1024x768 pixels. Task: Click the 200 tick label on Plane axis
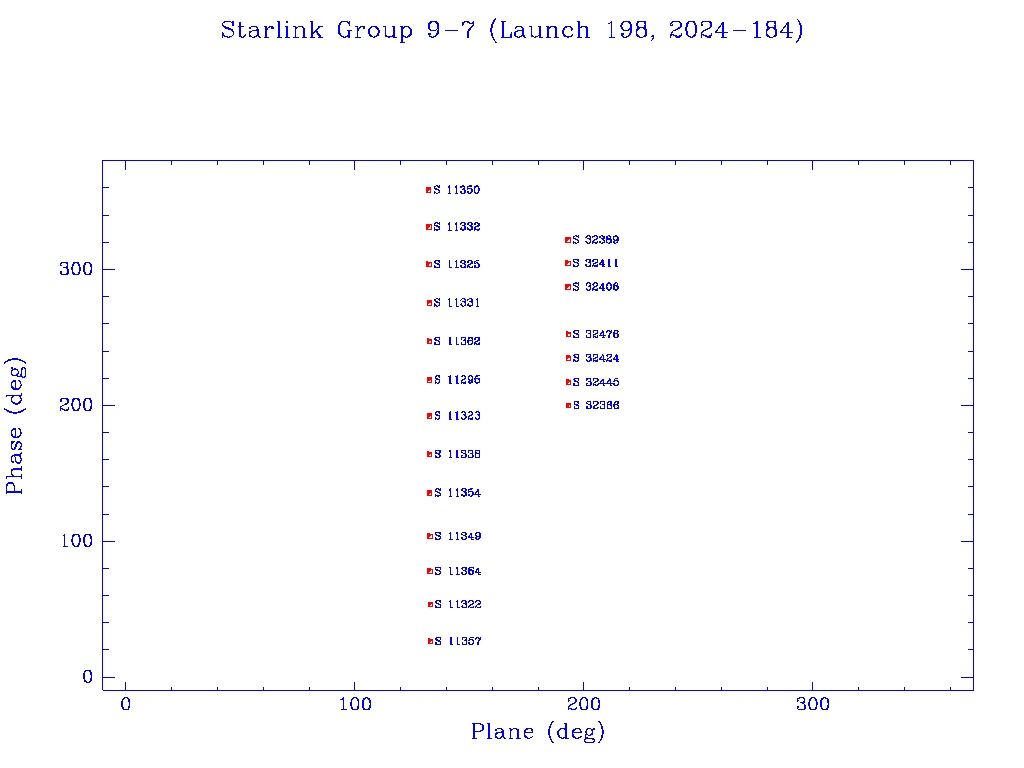(x=584, y=704)
